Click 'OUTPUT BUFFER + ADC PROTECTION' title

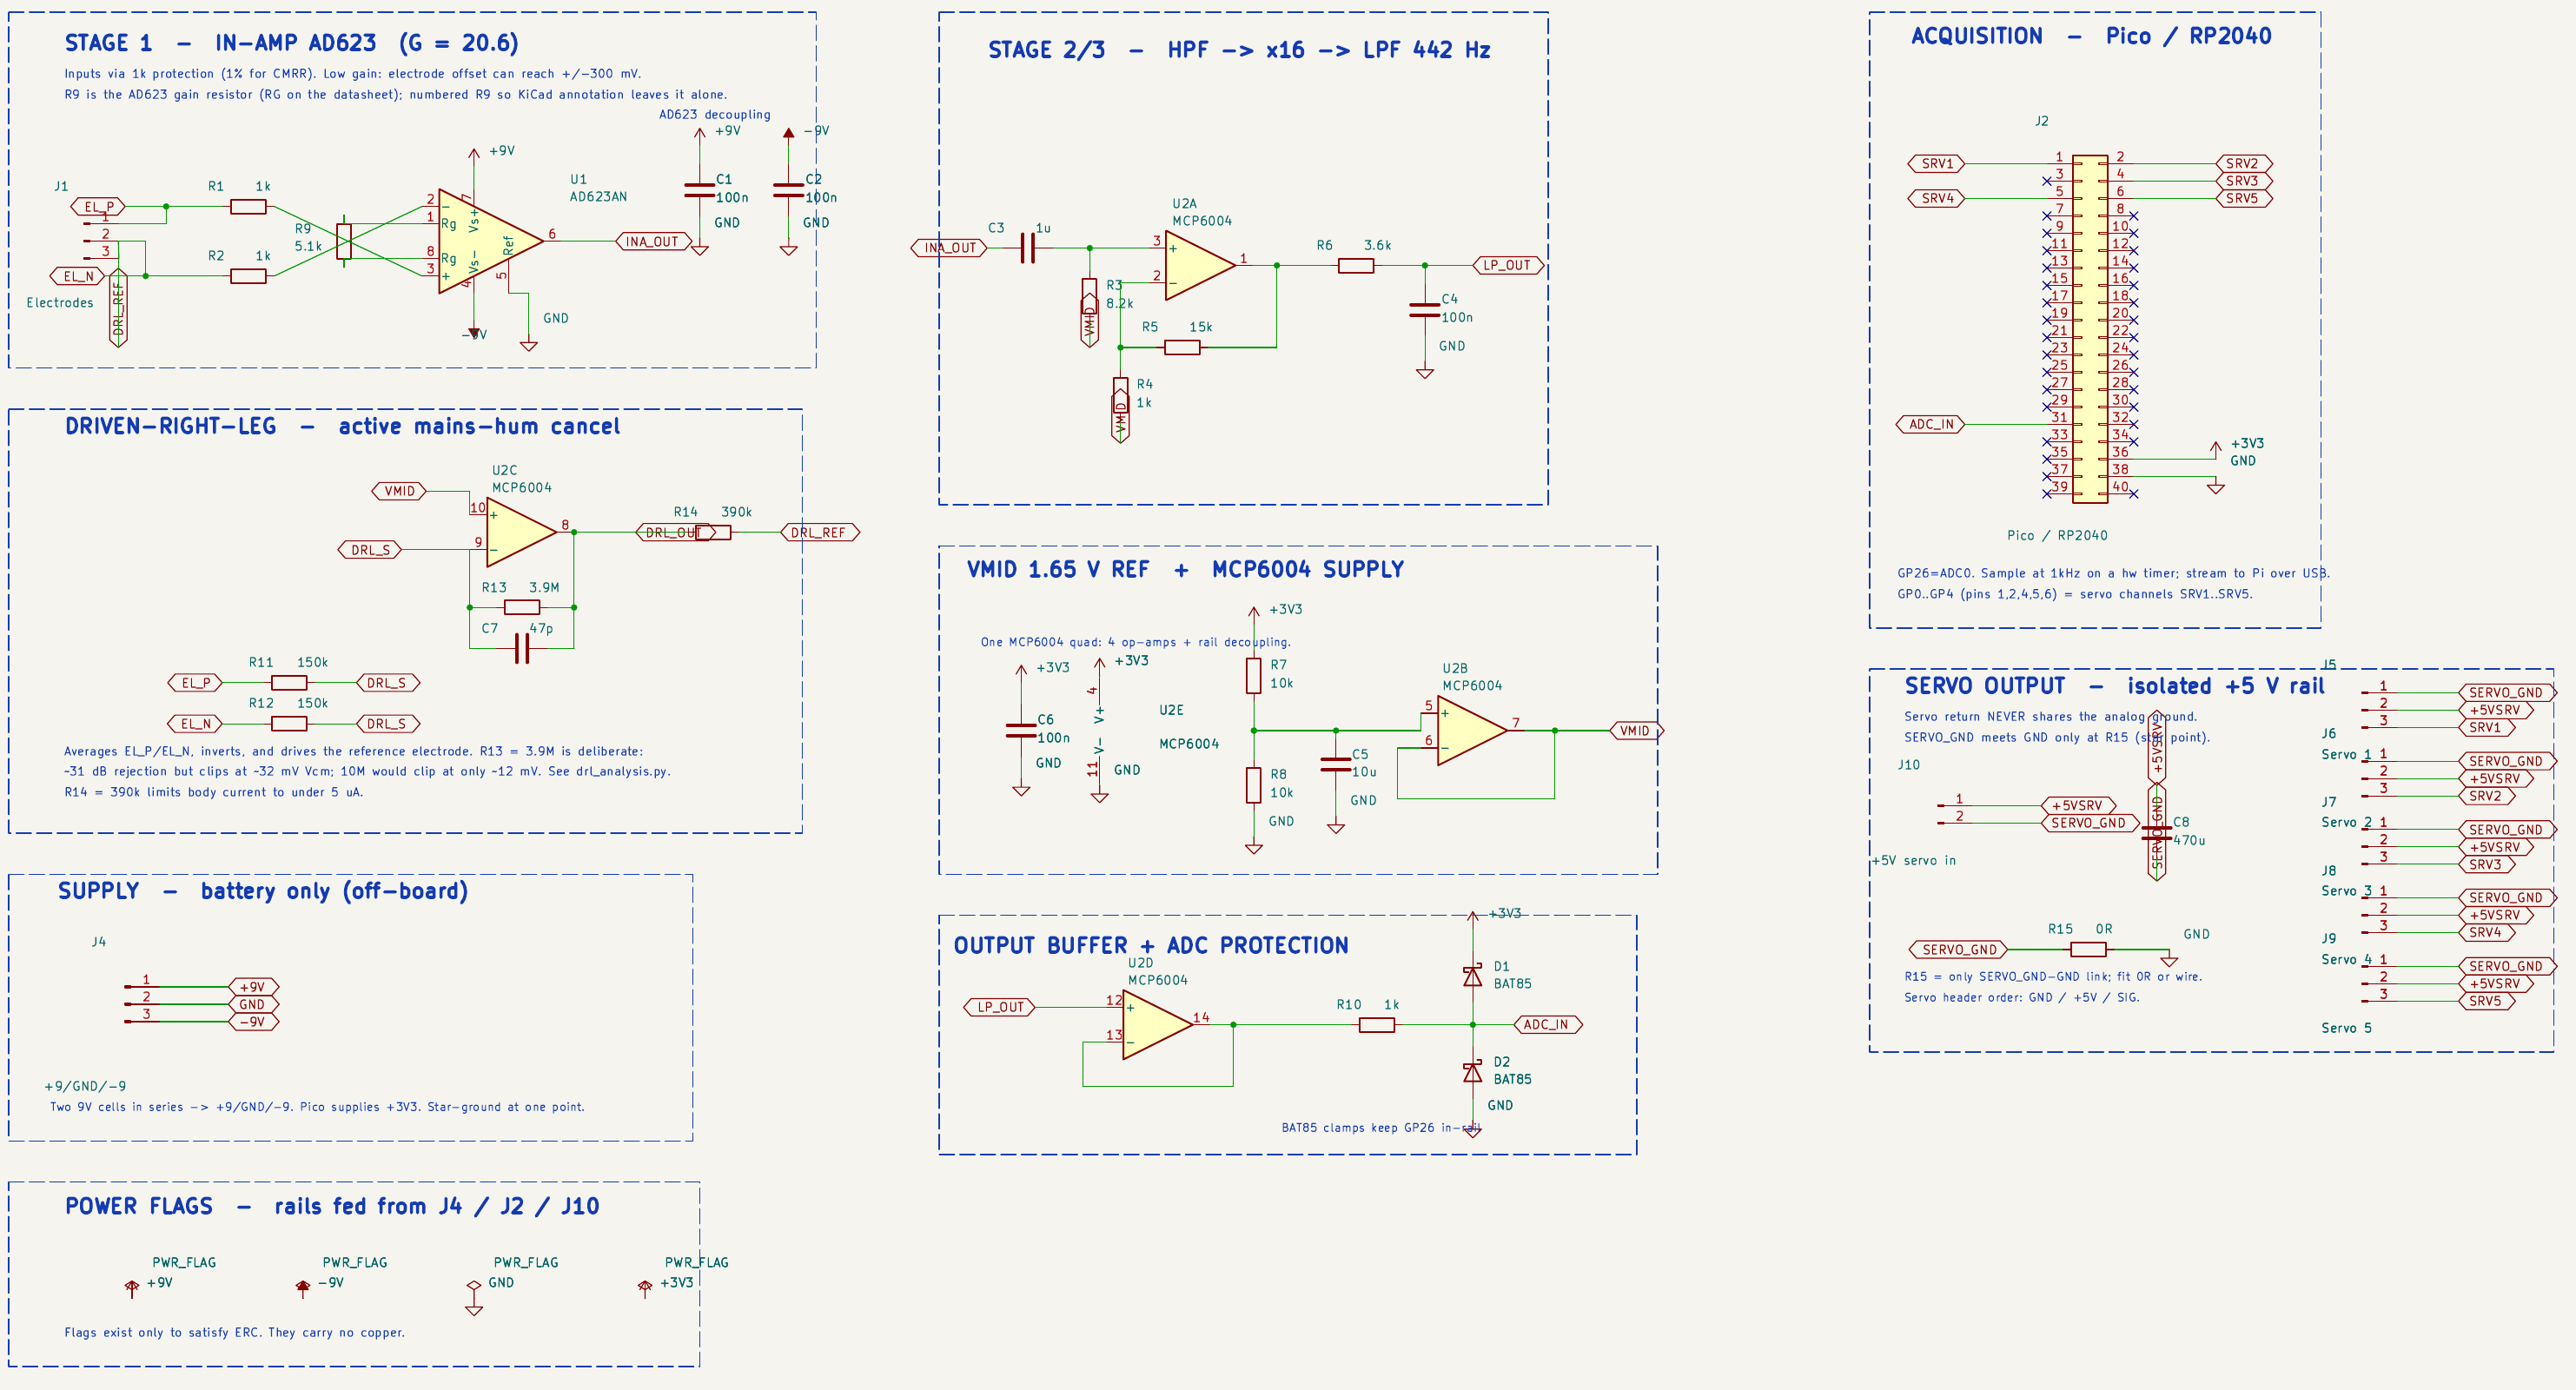(x=1151, y=945)
